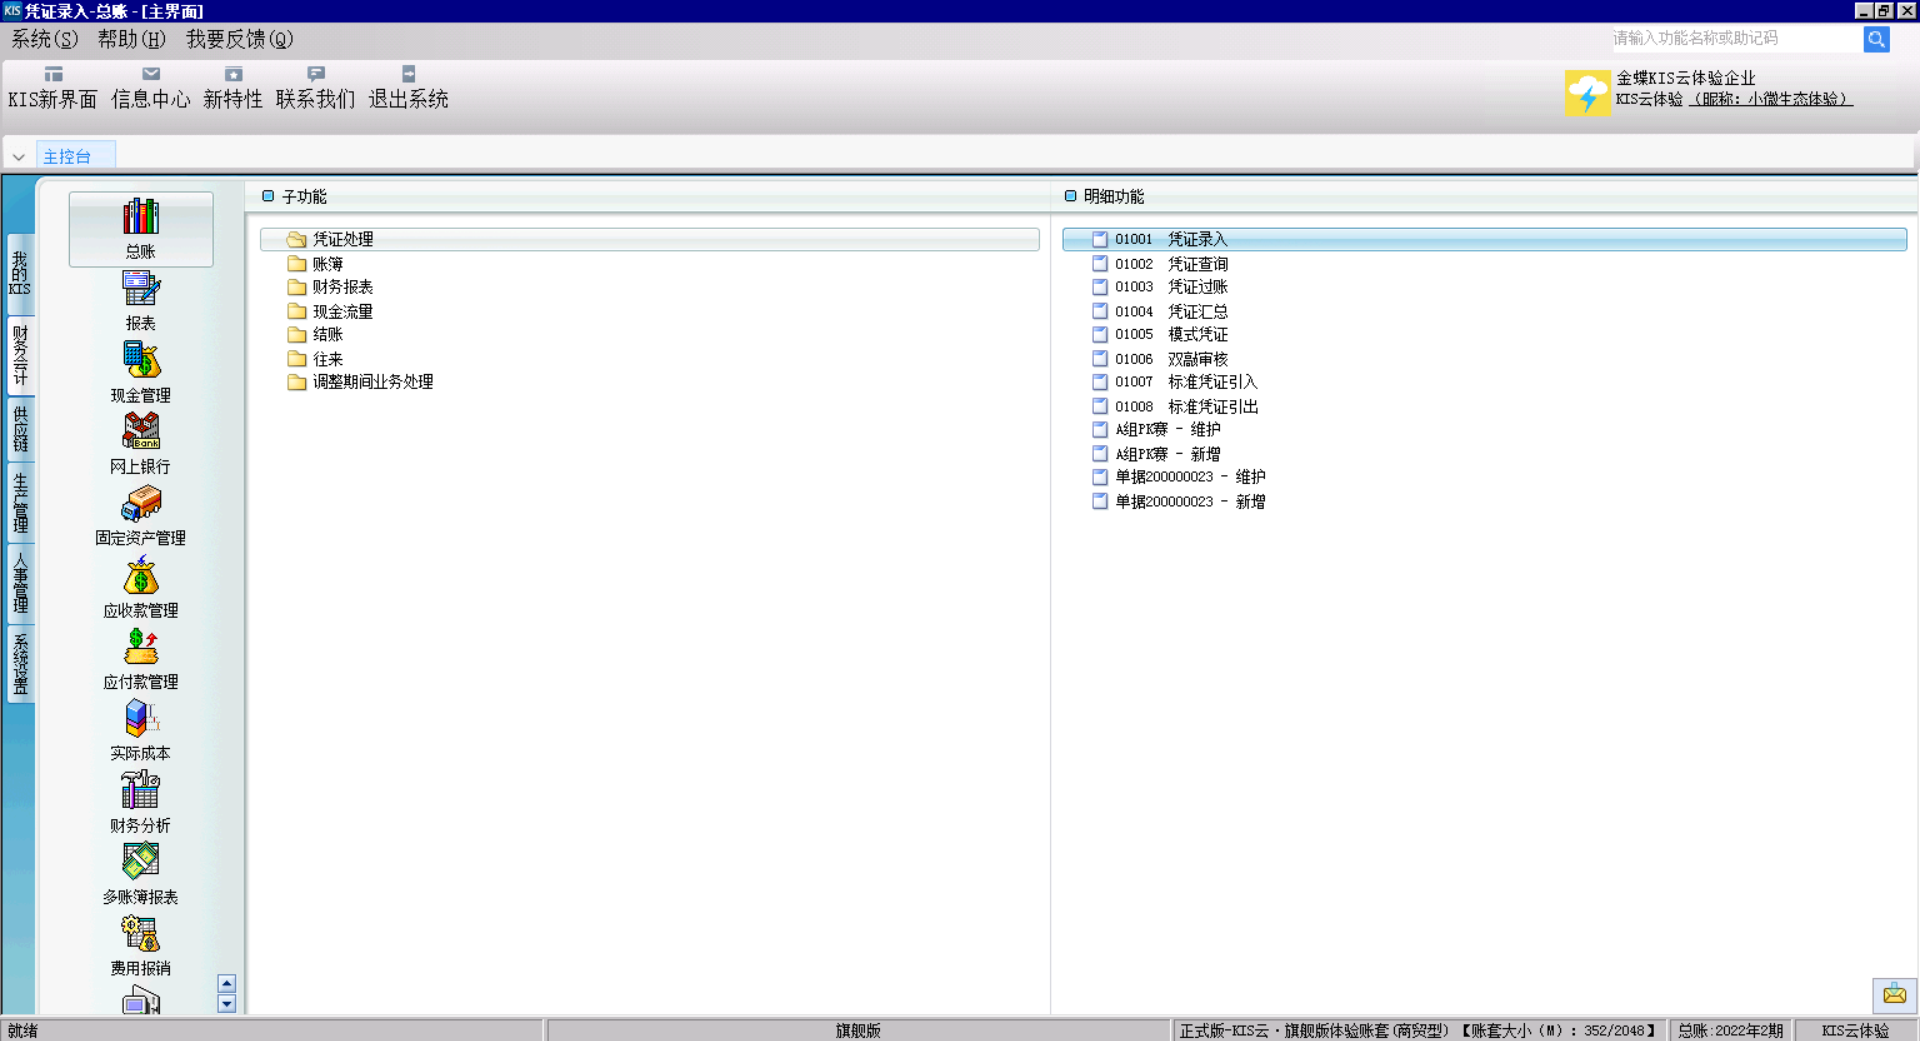Image resolution: width=1920 pixels, height=1041 pixels.
Task: Open the 账簿 folder in 子功能
Action: tap(327, 264)
